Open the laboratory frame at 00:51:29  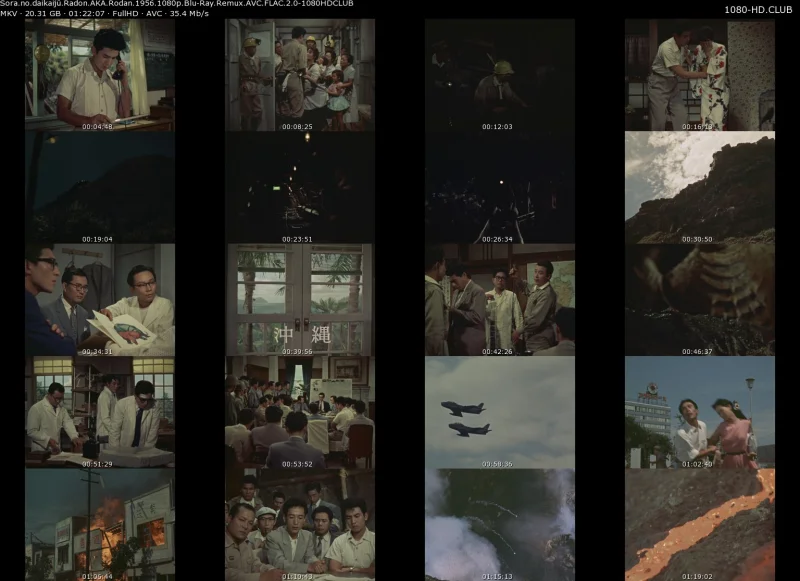(x=100, y=413)
